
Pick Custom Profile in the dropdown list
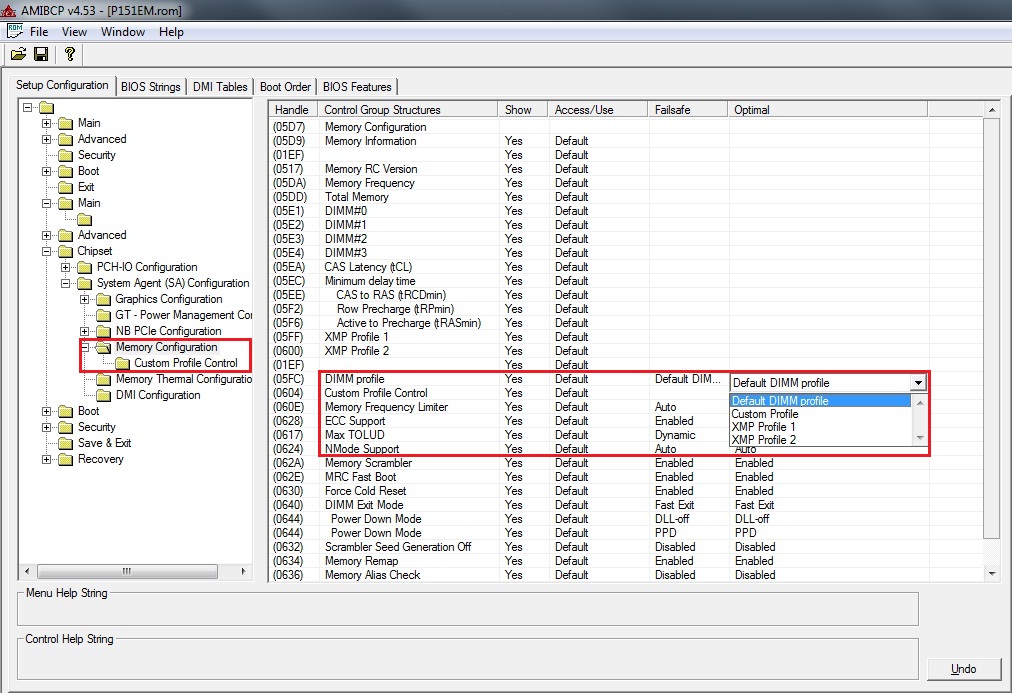764,414
